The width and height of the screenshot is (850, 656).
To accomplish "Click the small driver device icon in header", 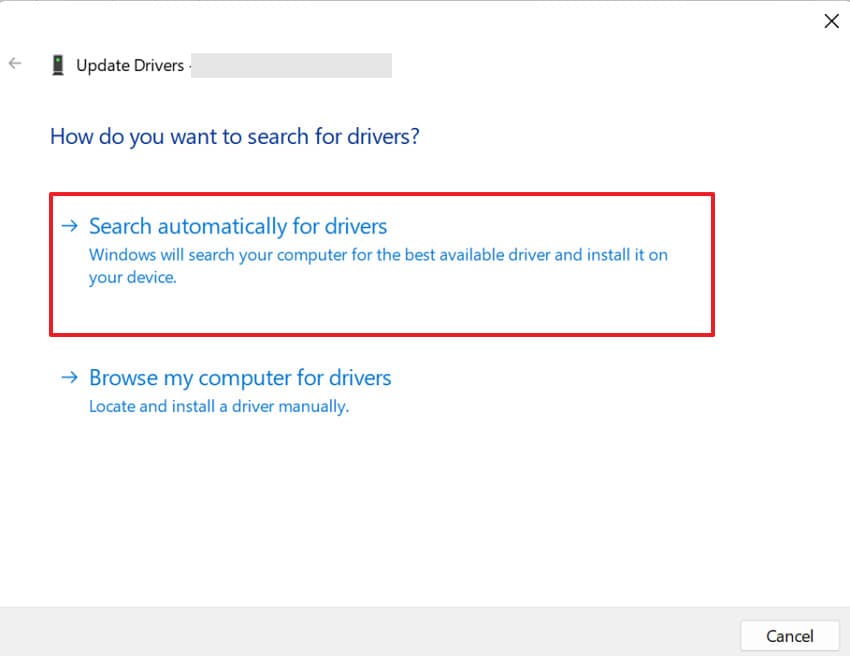I will coord(58,64).
